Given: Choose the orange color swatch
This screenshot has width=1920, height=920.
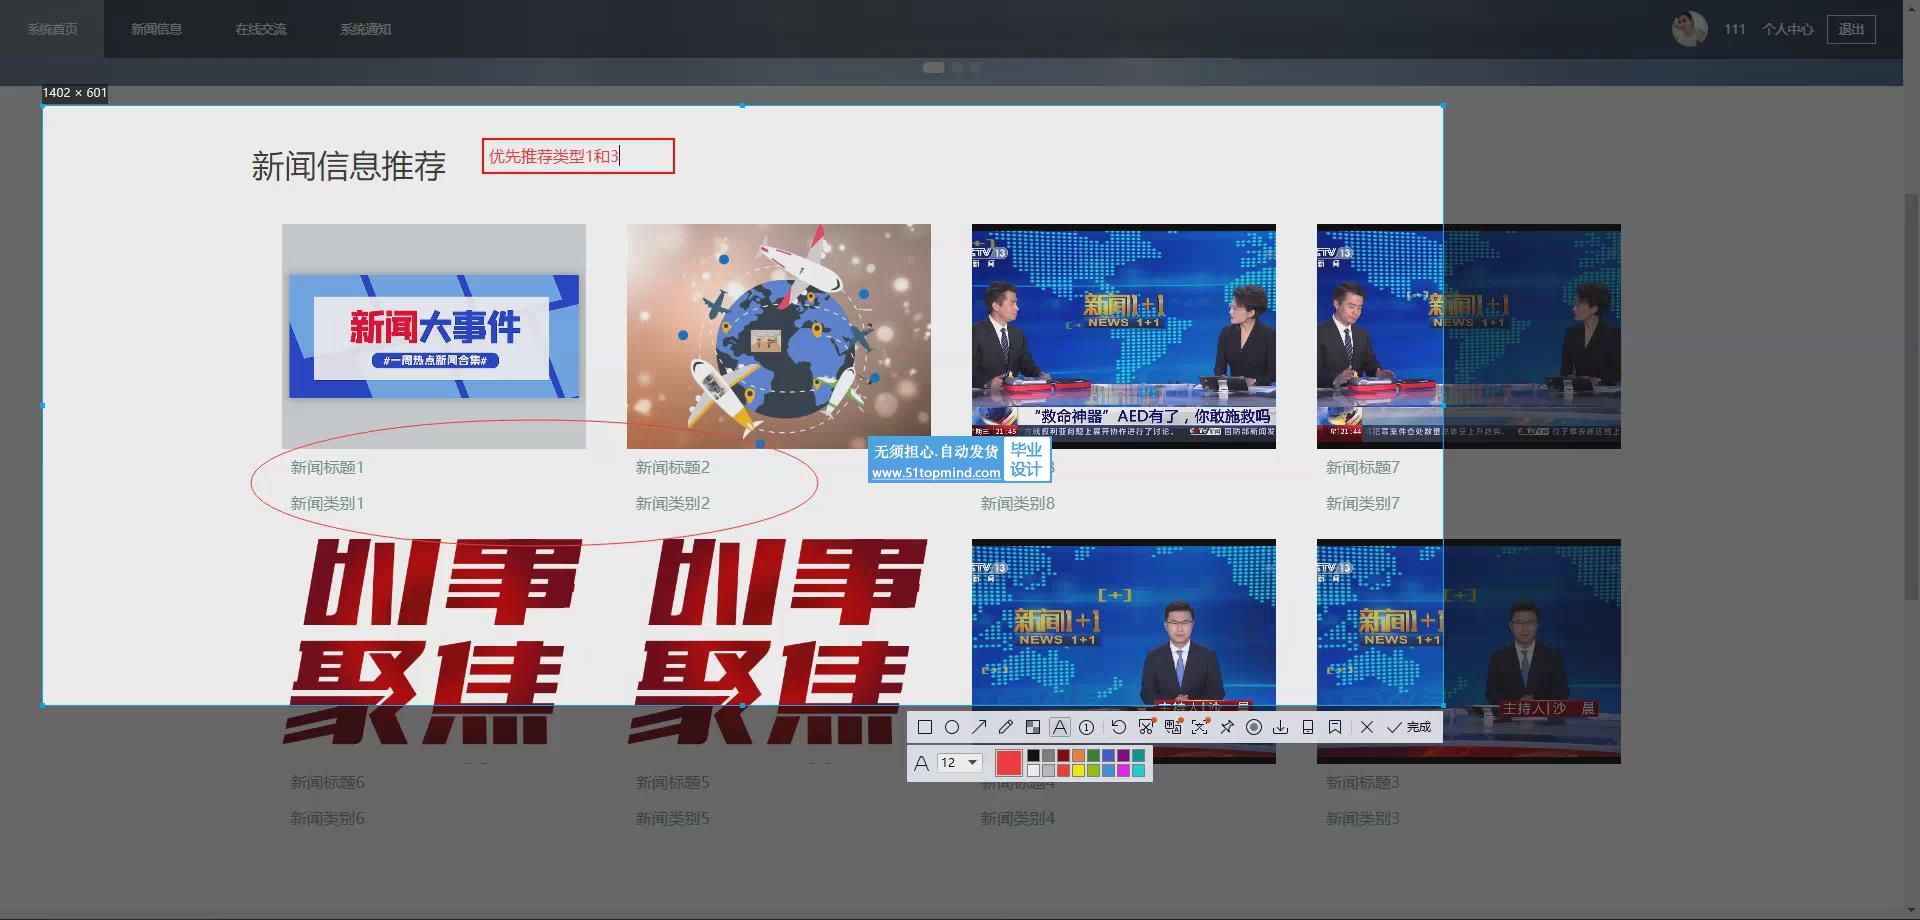Looking at the screenshot, I should (1078, 756).
